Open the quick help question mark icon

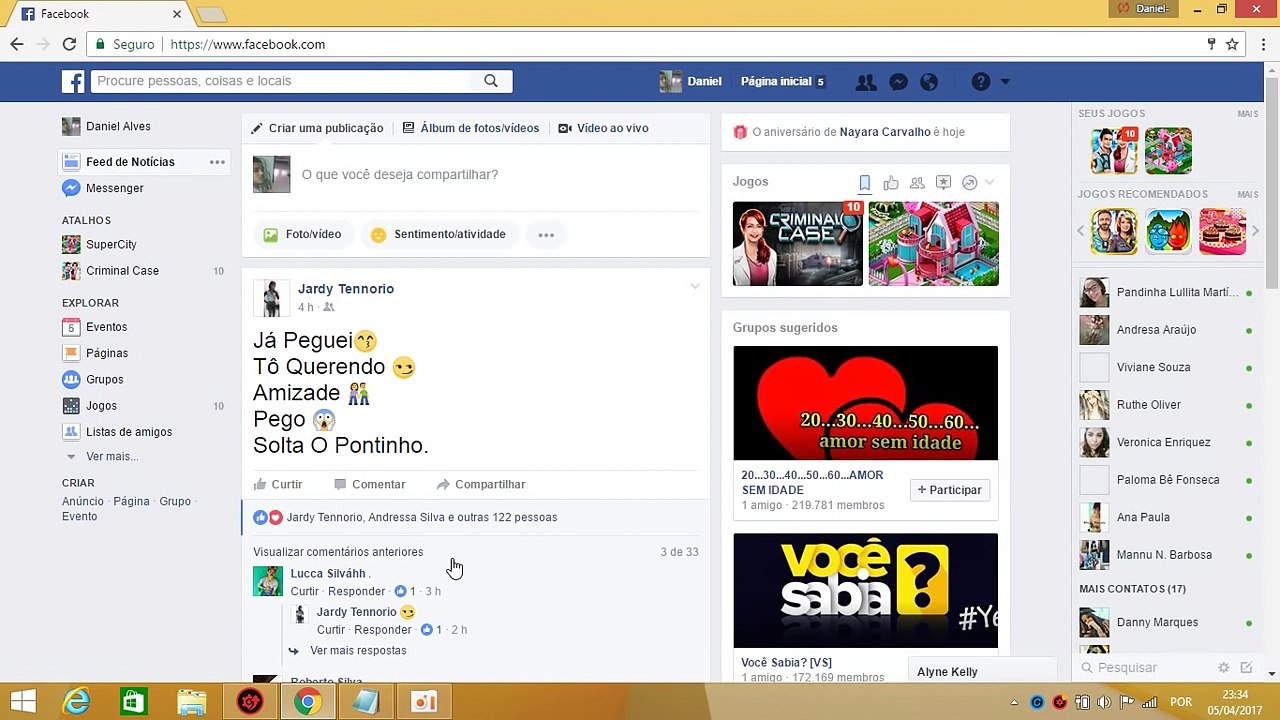click(981, 82)
